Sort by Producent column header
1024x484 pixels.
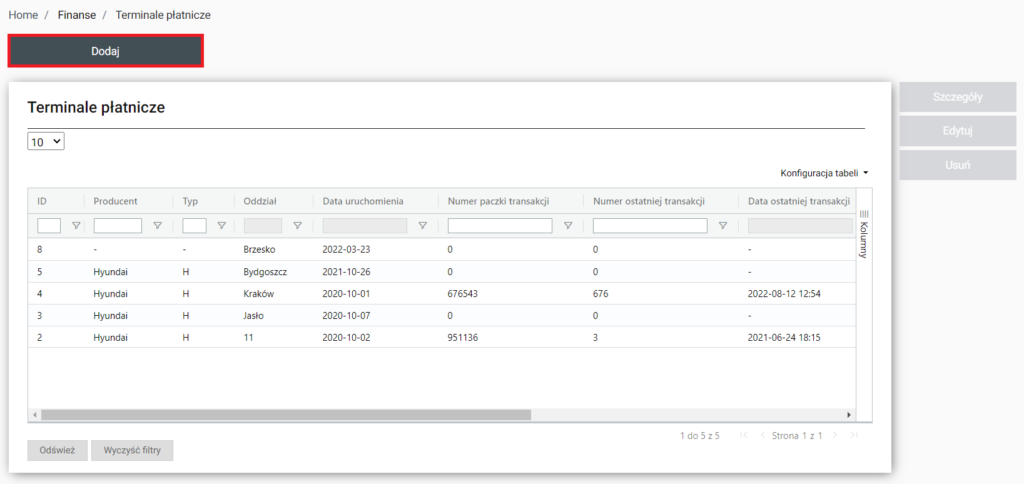click(x=115, y=201)
